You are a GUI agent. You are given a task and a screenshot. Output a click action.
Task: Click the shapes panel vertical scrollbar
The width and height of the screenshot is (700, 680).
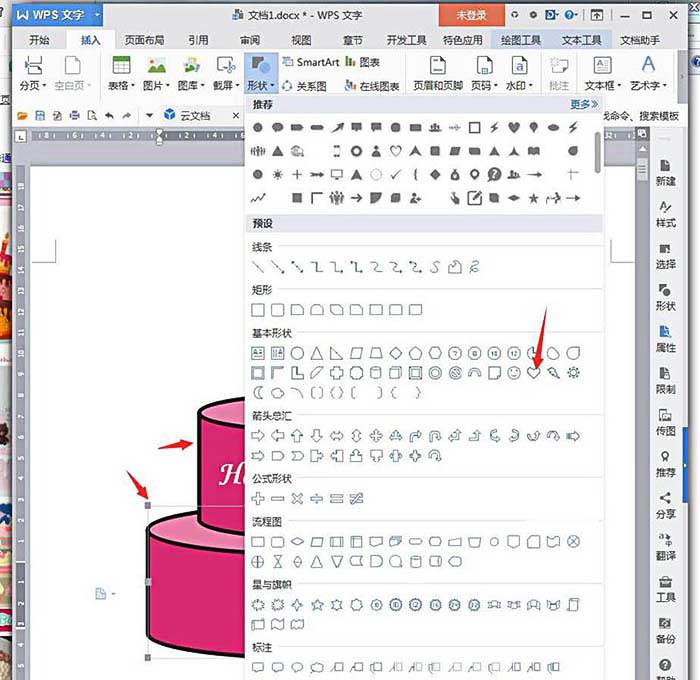point(598,150)
